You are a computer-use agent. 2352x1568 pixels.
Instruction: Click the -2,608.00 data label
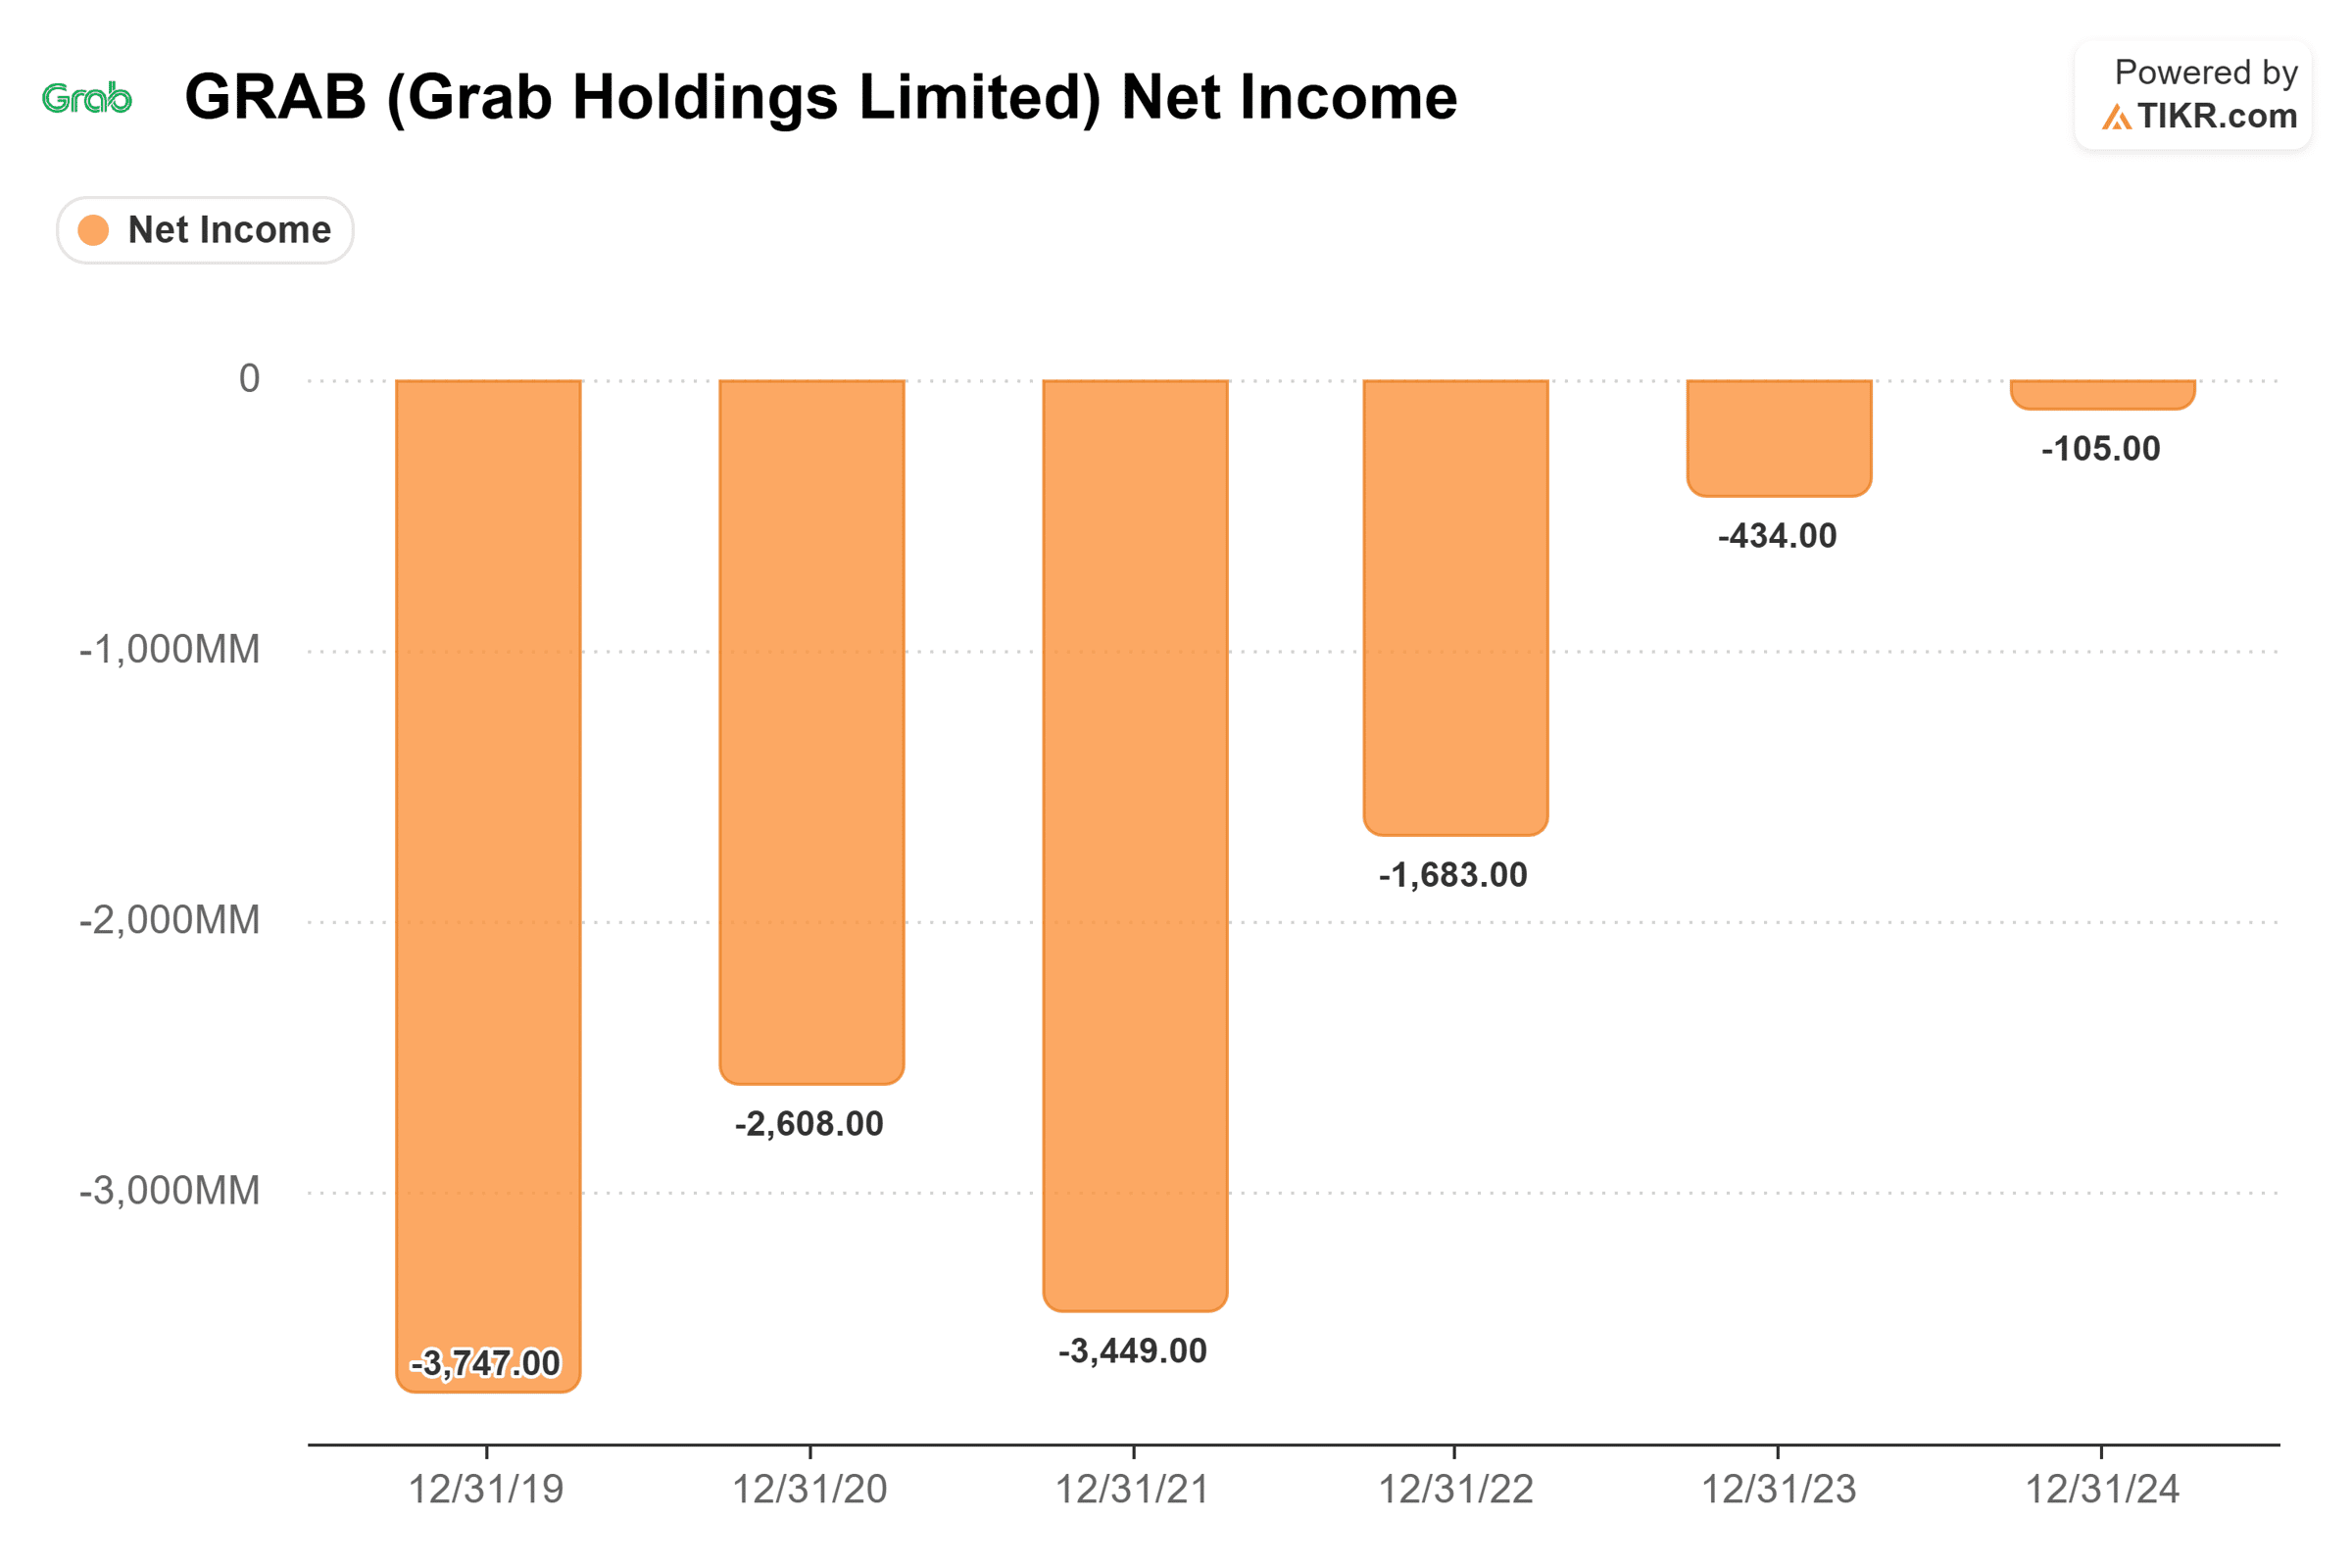(x=809, y=1124)
